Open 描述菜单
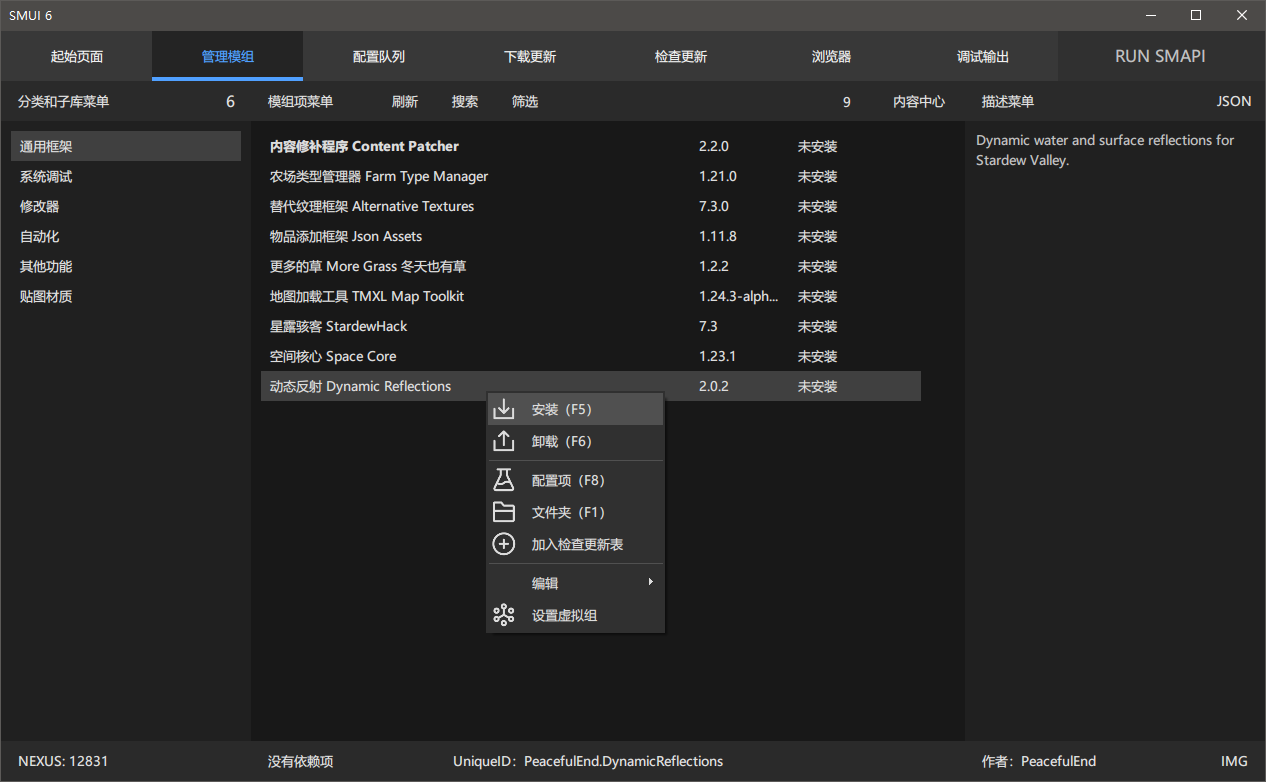The height and width of the screenshot is (782, 1266). (x=1008, y=101)
